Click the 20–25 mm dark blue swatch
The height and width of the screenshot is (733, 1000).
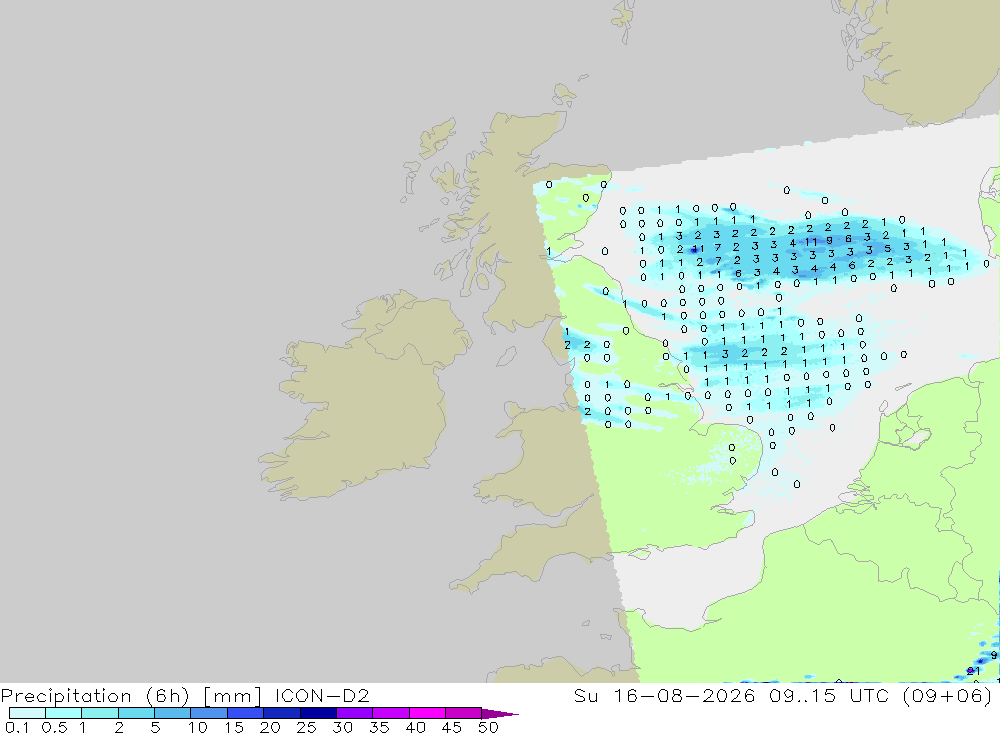click(x=281, y=713)
